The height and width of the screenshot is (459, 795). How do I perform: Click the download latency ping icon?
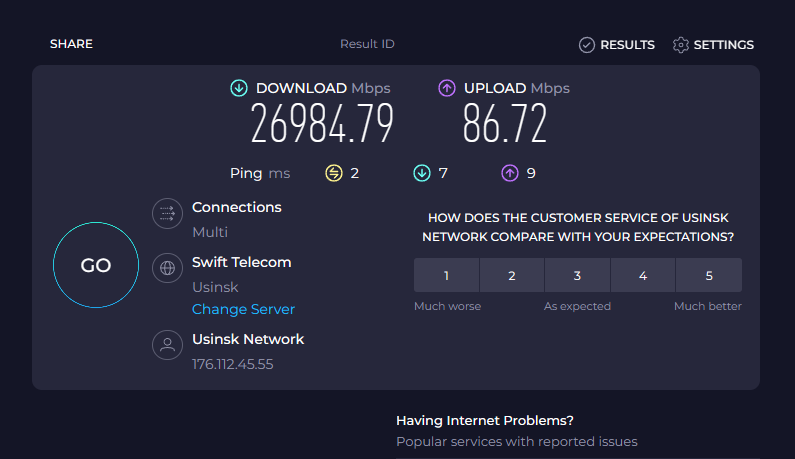pos(422,173)
